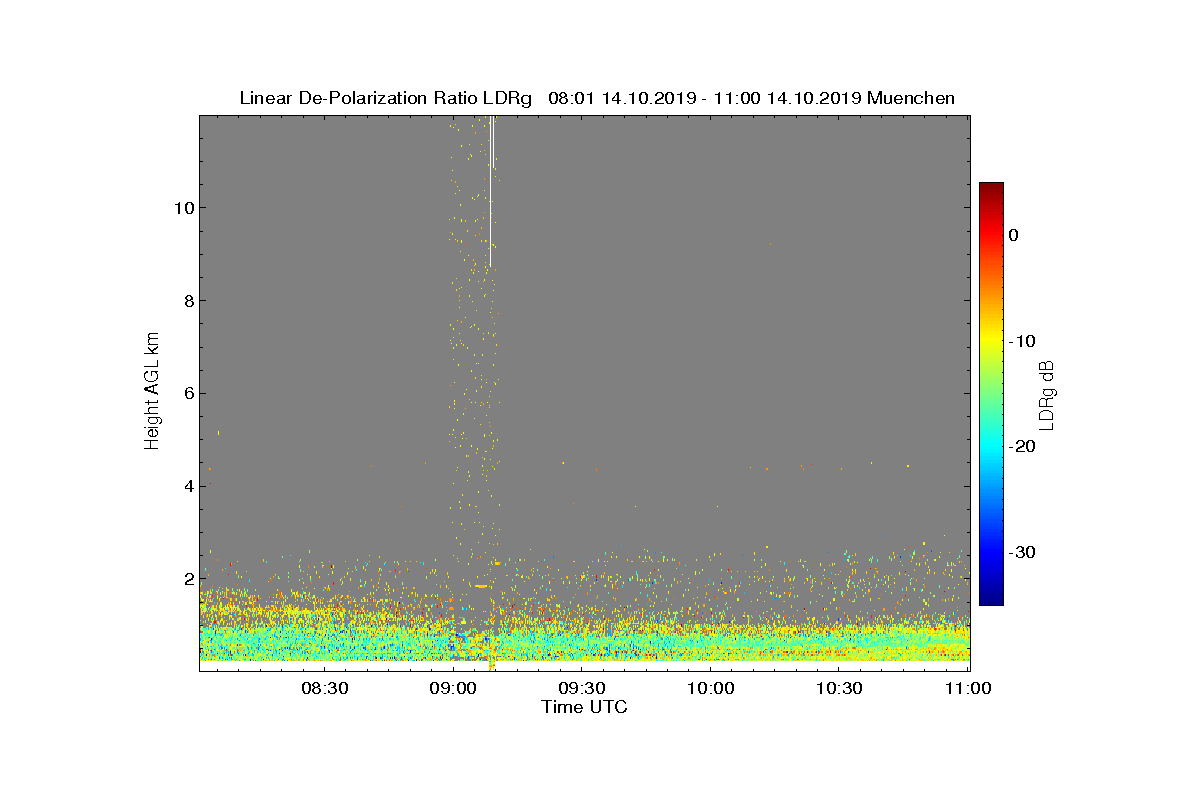Click the 10:30 time axis label
Image resolution: width=1200 pixels, height=800 pixels.
(839, 688)
